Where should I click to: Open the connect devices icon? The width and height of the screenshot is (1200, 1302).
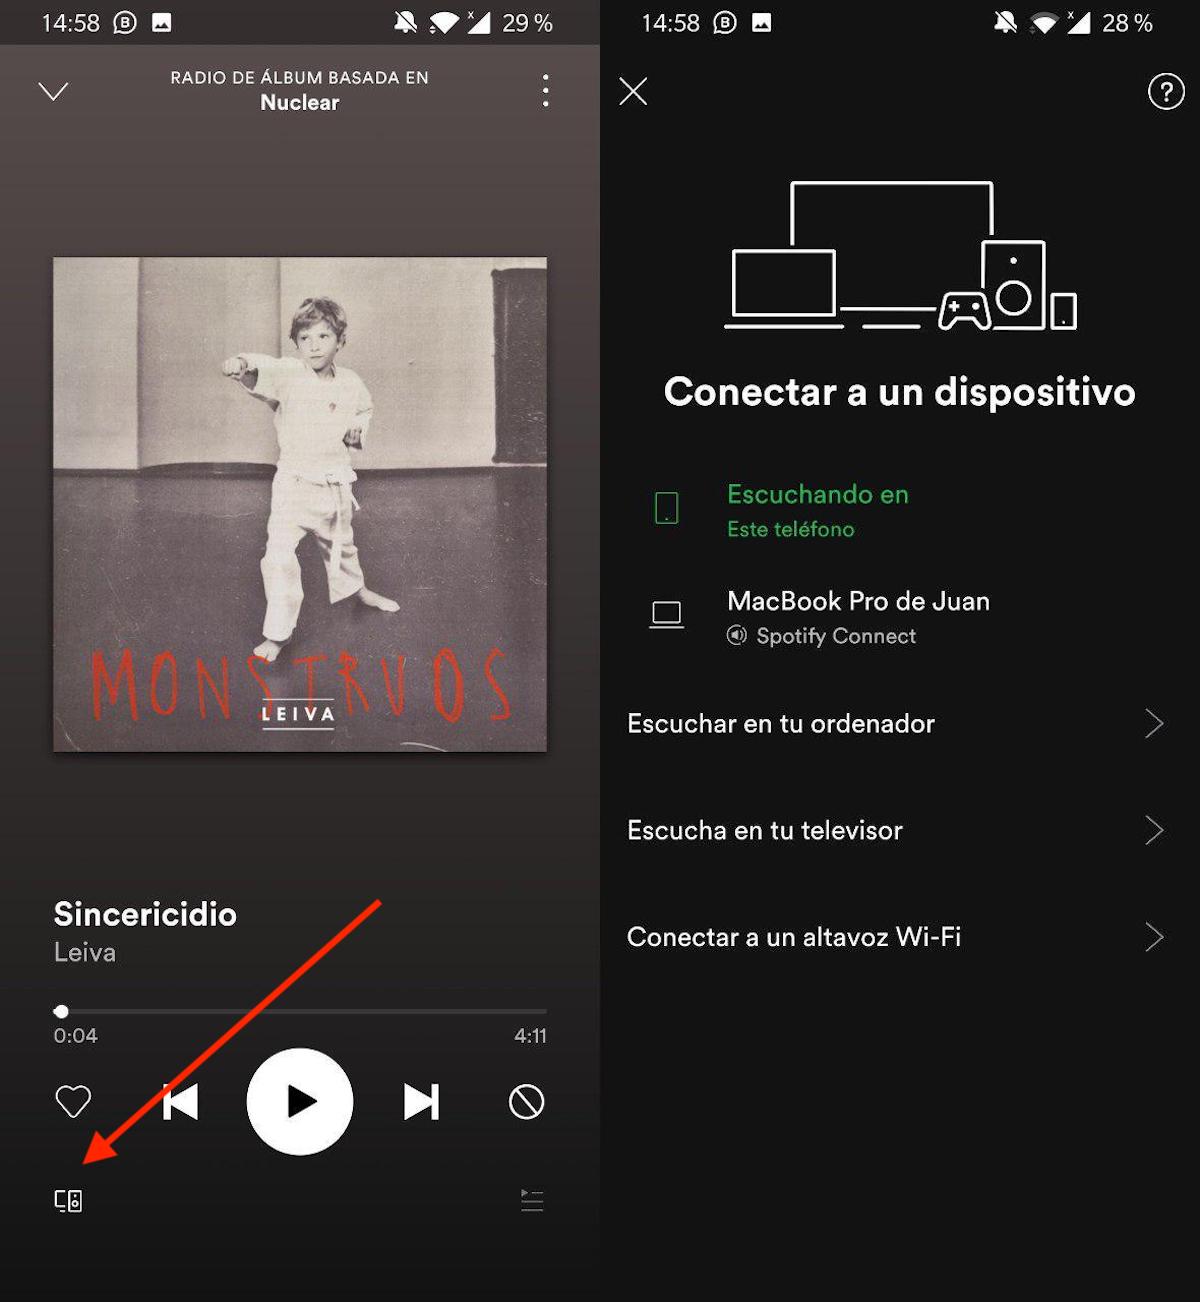(68, 1200)
